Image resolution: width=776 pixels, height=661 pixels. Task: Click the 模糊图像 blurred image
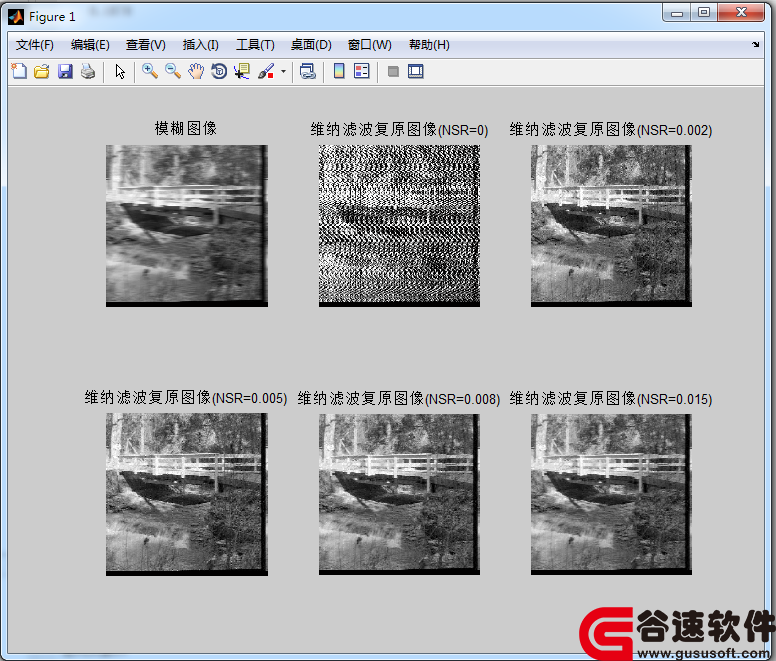[187, 226]
